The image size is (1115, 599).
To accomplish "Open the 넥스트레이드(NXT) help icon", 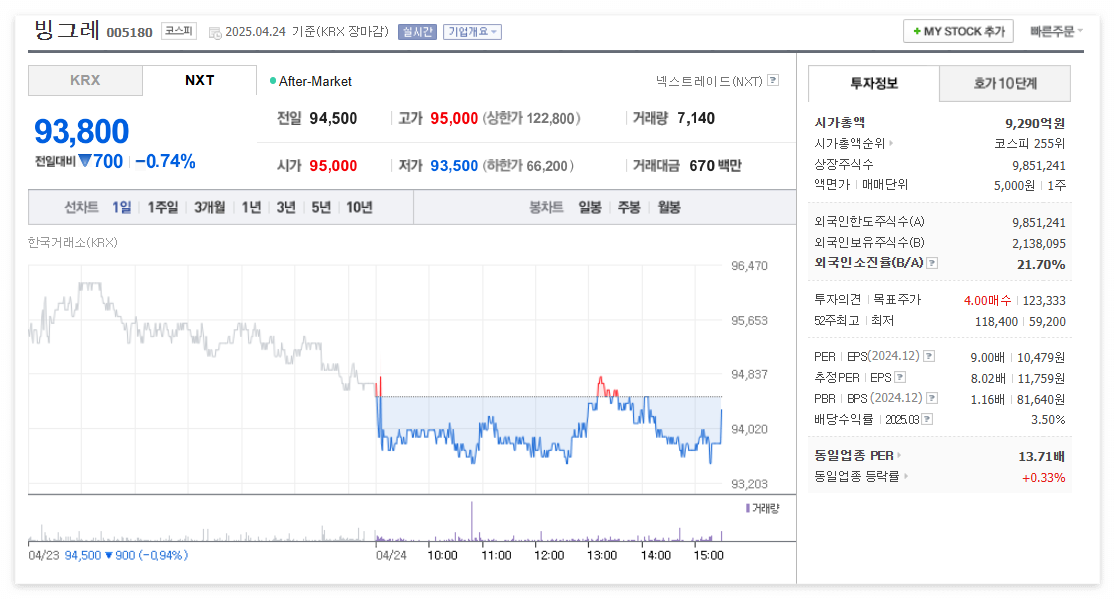I will (772, 81).
